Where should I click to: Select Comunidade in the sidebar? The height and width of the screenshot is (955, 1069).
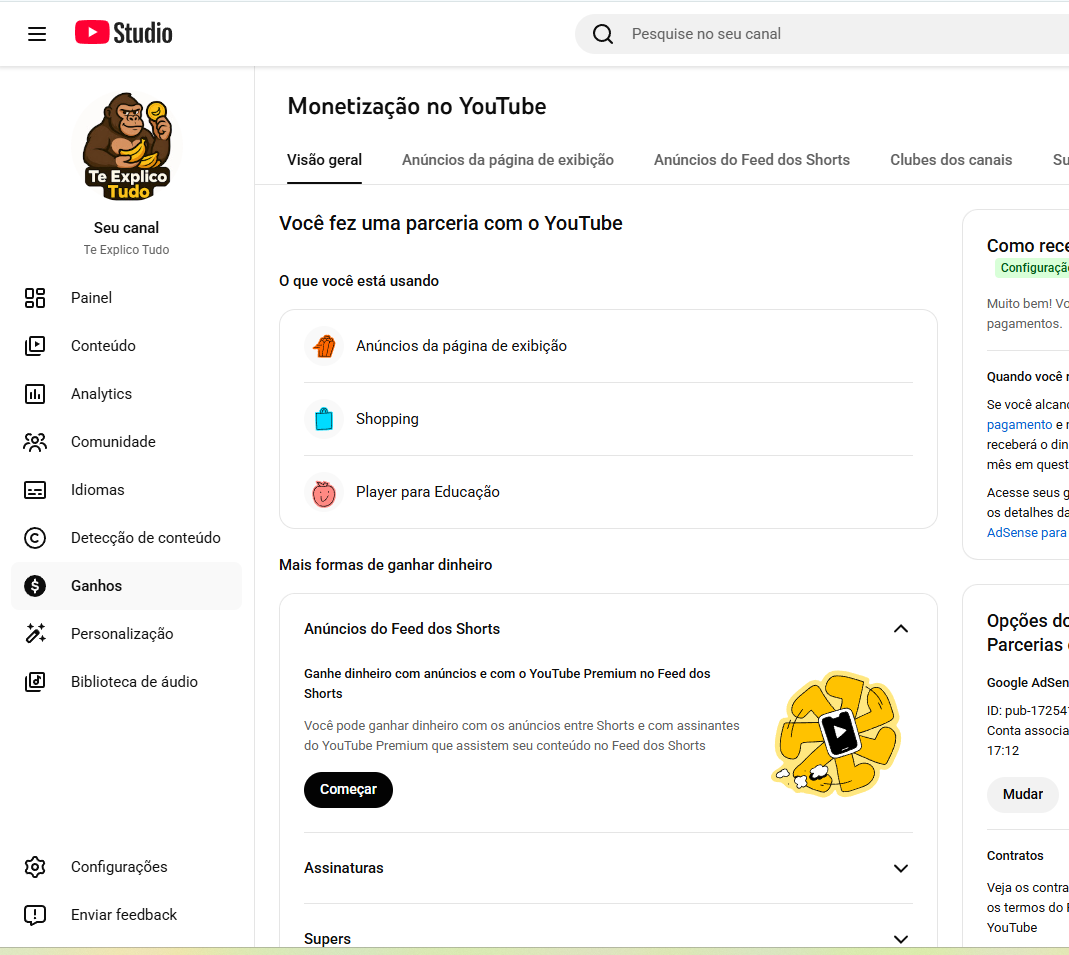(126, 442)
